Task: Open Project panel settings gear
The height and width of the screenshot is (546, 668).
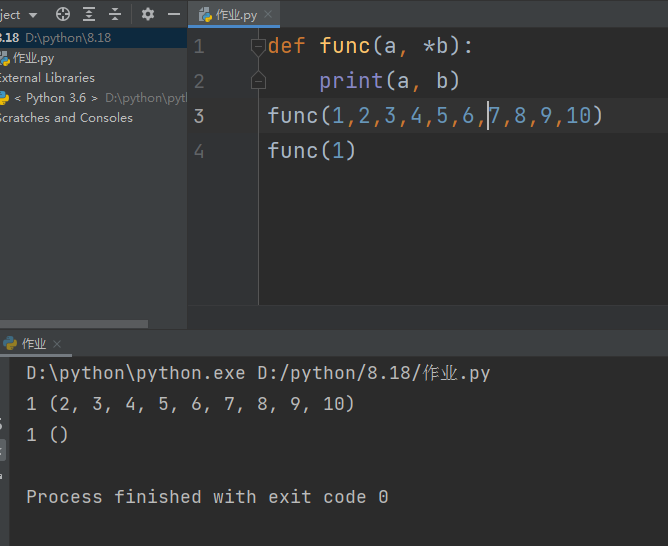Action: (x=148, y=14)
